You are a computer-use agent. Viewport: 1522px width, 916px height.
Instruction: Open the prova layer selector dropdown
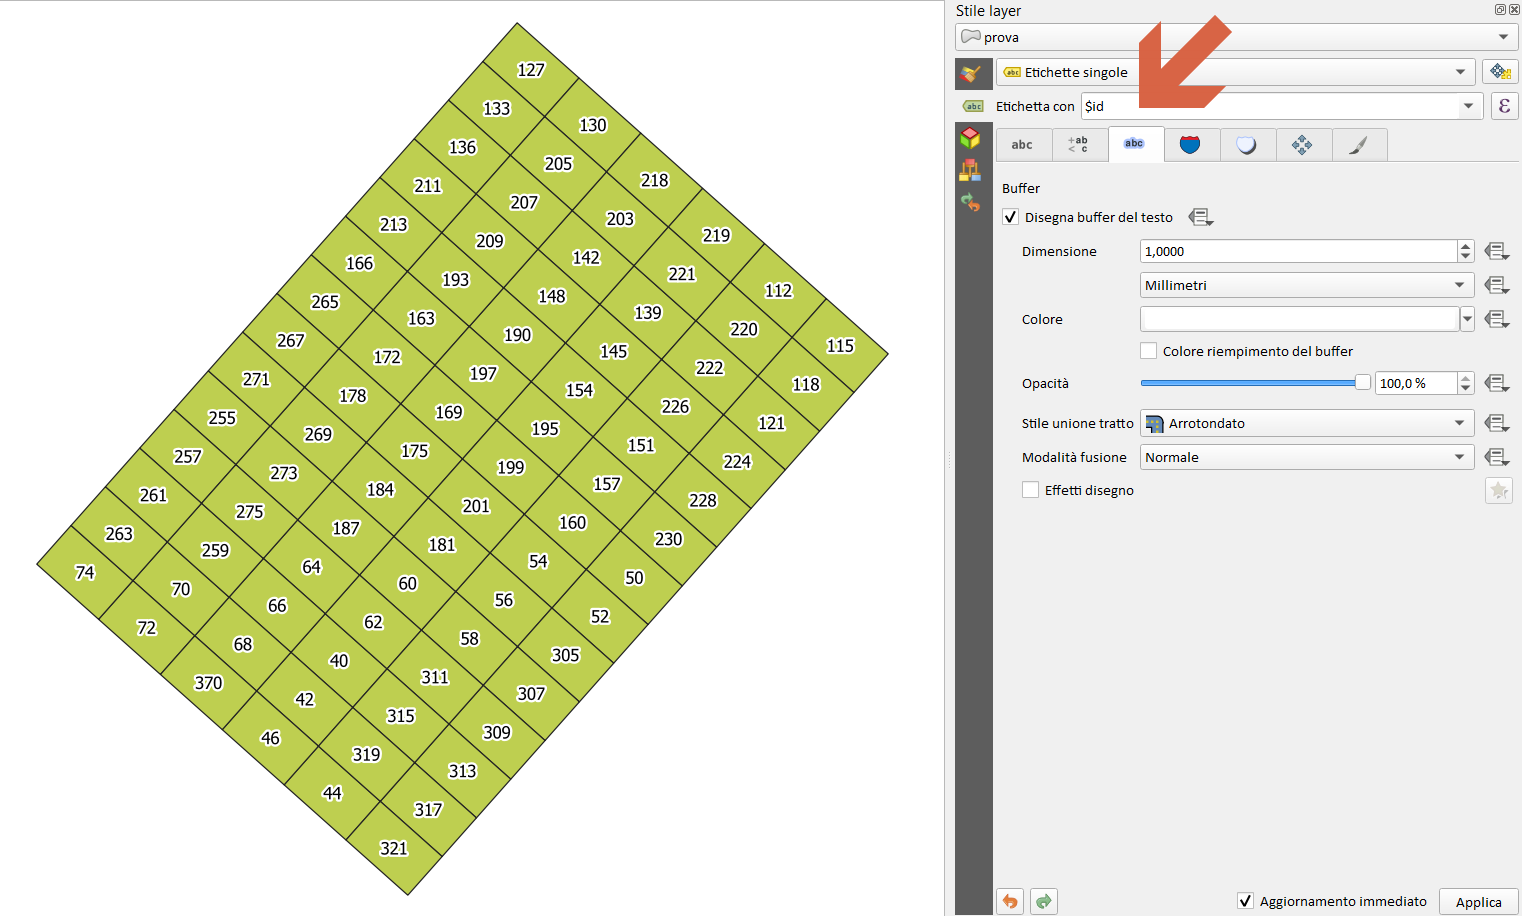[1236, 37]
